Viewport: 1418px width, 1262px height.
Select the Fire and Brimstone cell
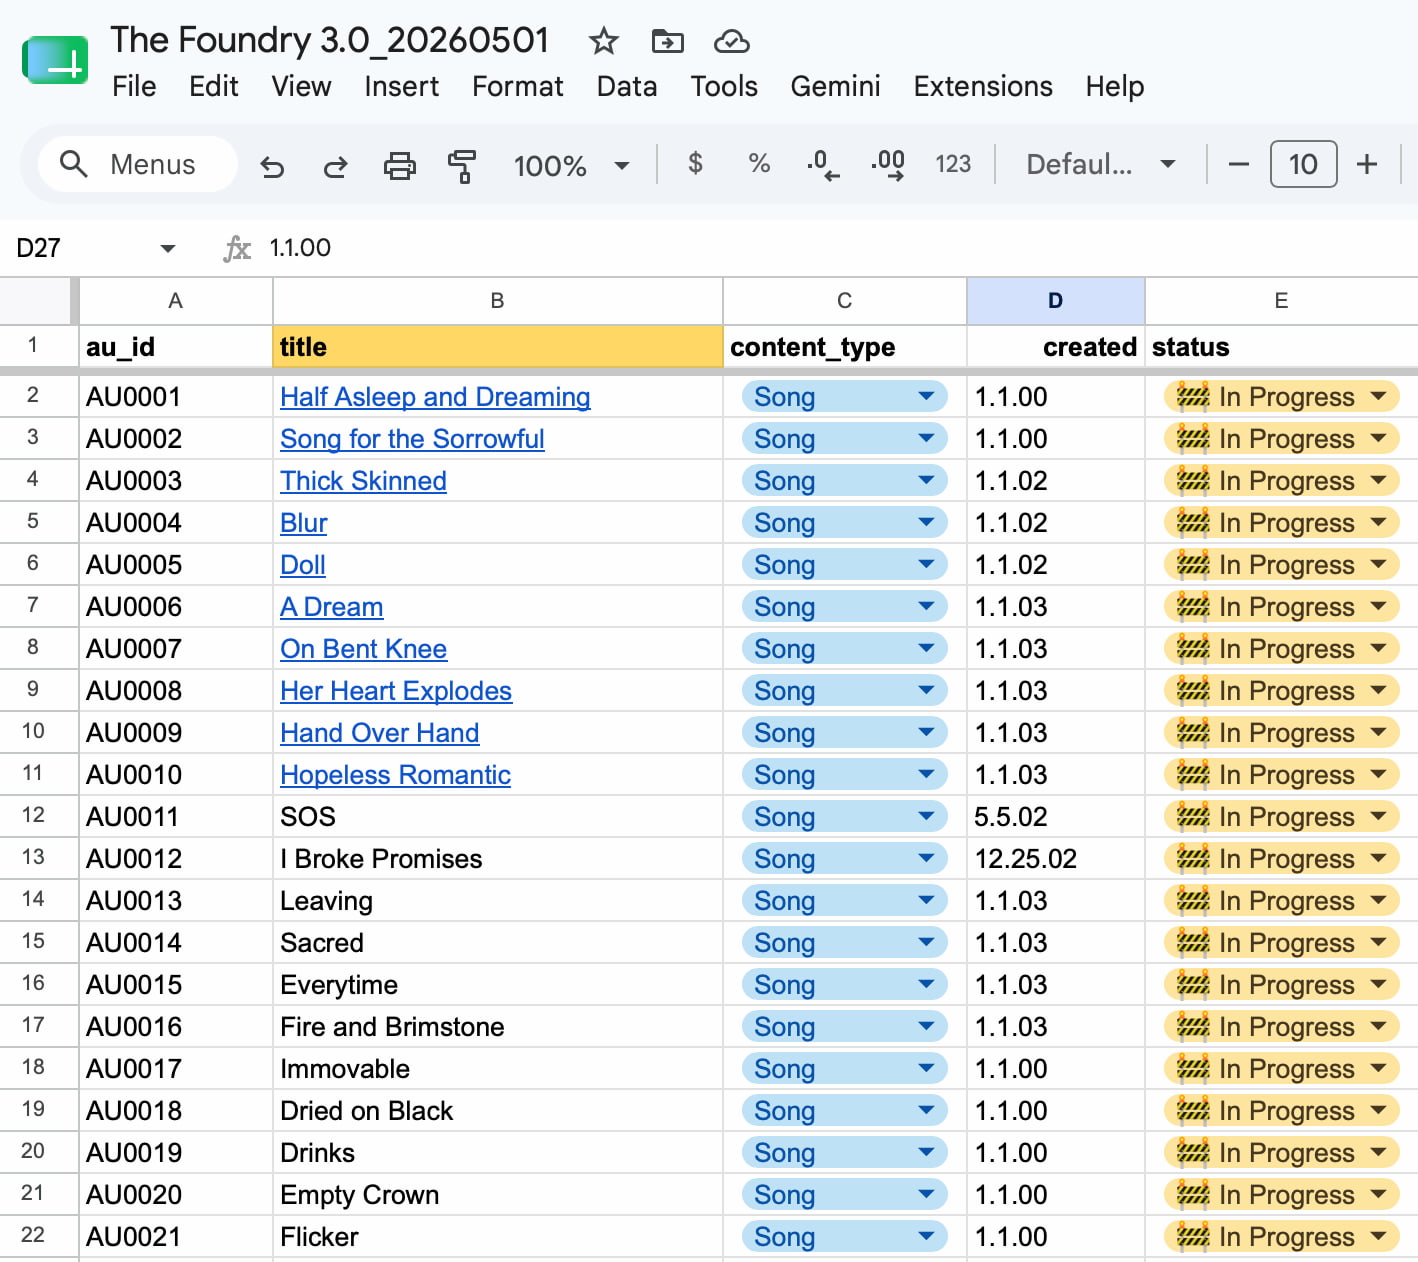497,1027
